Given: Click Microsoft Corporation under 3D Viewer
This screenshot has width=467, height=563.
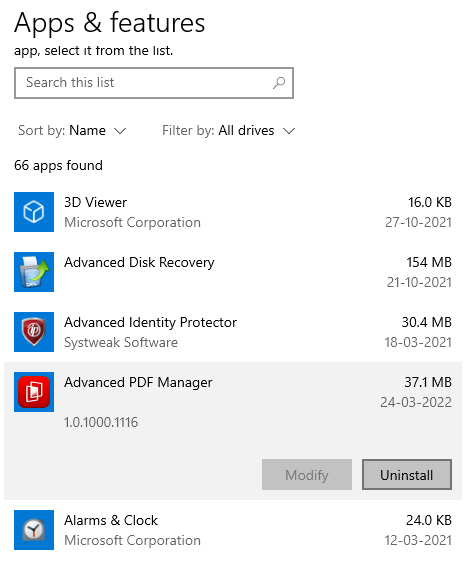Looking at the screenshot, I should [132, 223].
